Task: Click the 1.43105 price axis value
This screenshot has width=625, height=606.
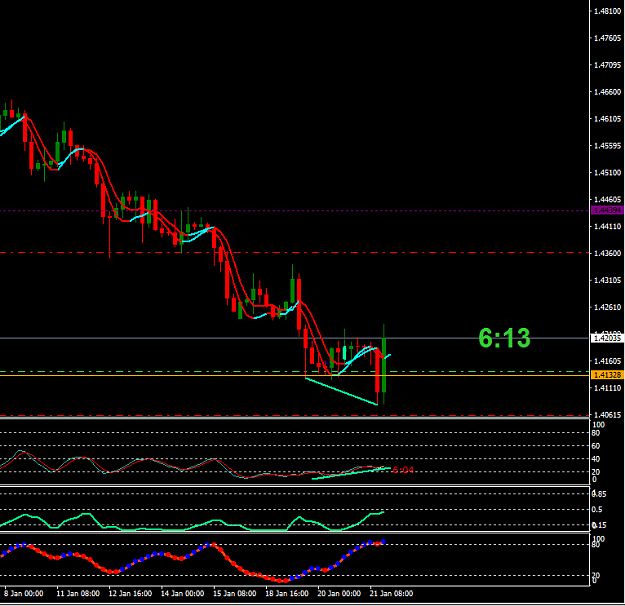Action: point(607,280)
